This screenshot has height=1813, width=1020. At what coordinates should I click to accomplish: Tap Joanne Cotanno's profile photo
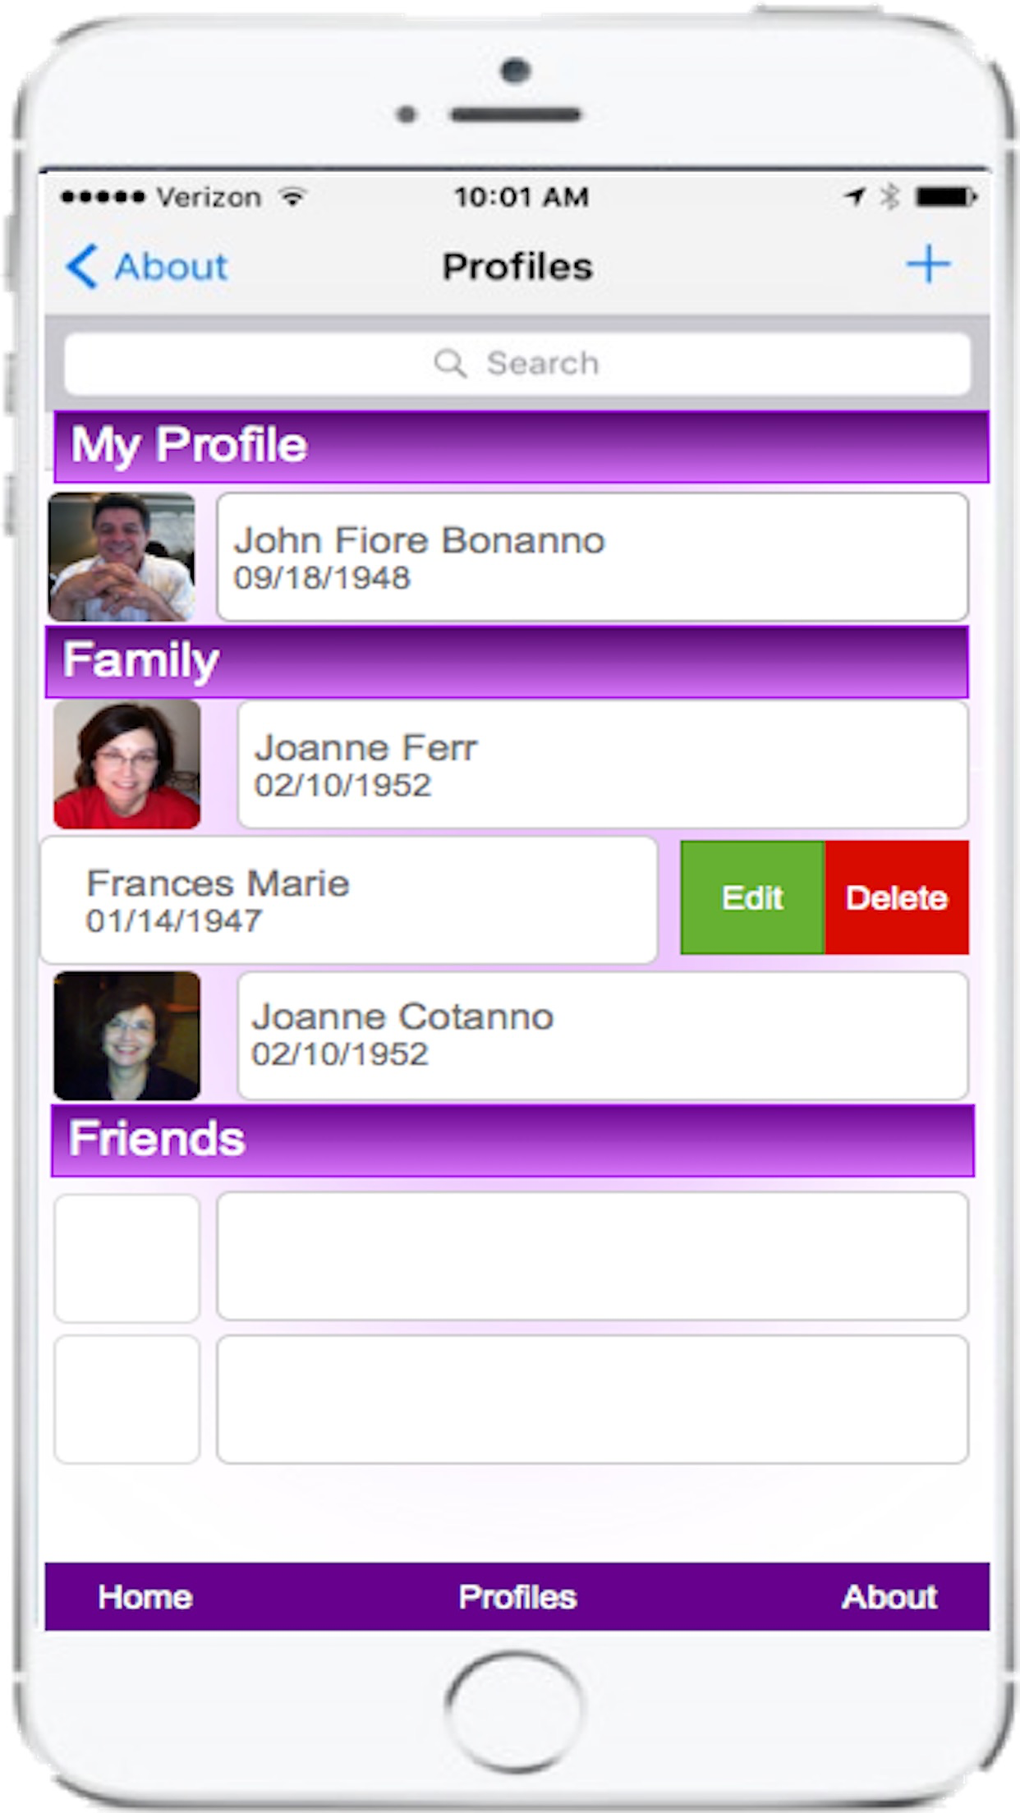127,1036
